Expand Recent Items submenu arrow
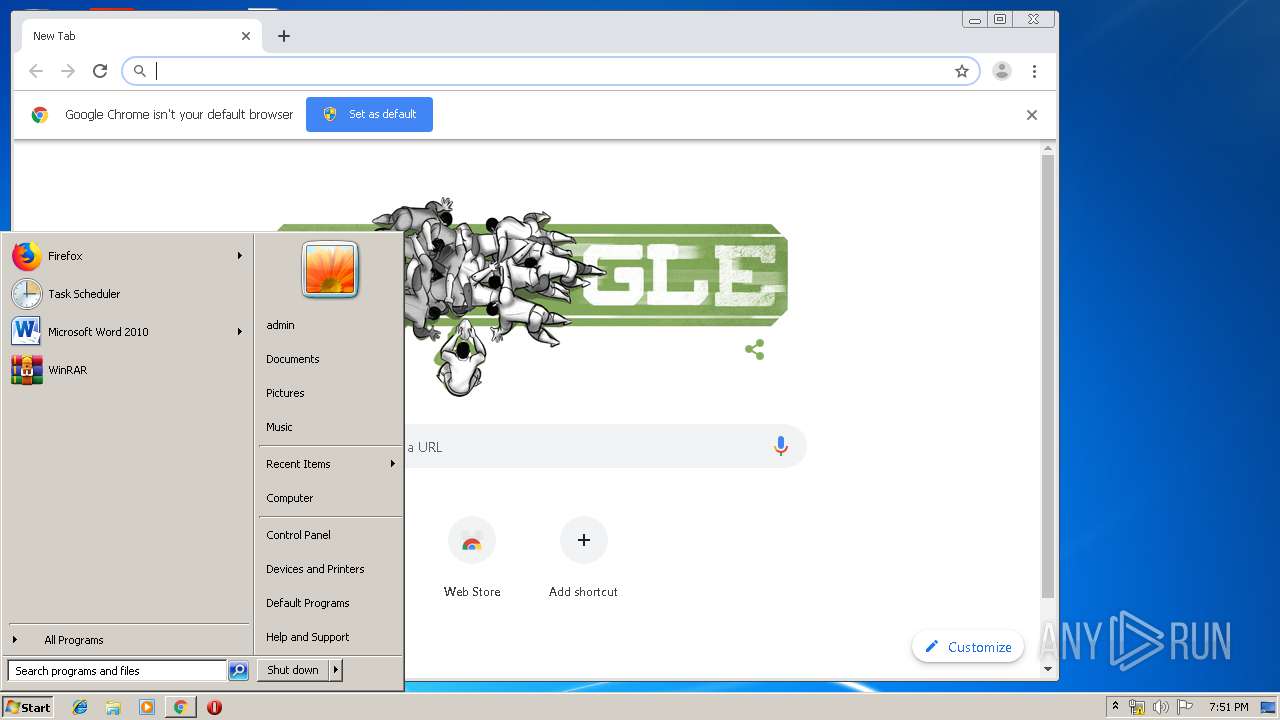 [392, 464]
